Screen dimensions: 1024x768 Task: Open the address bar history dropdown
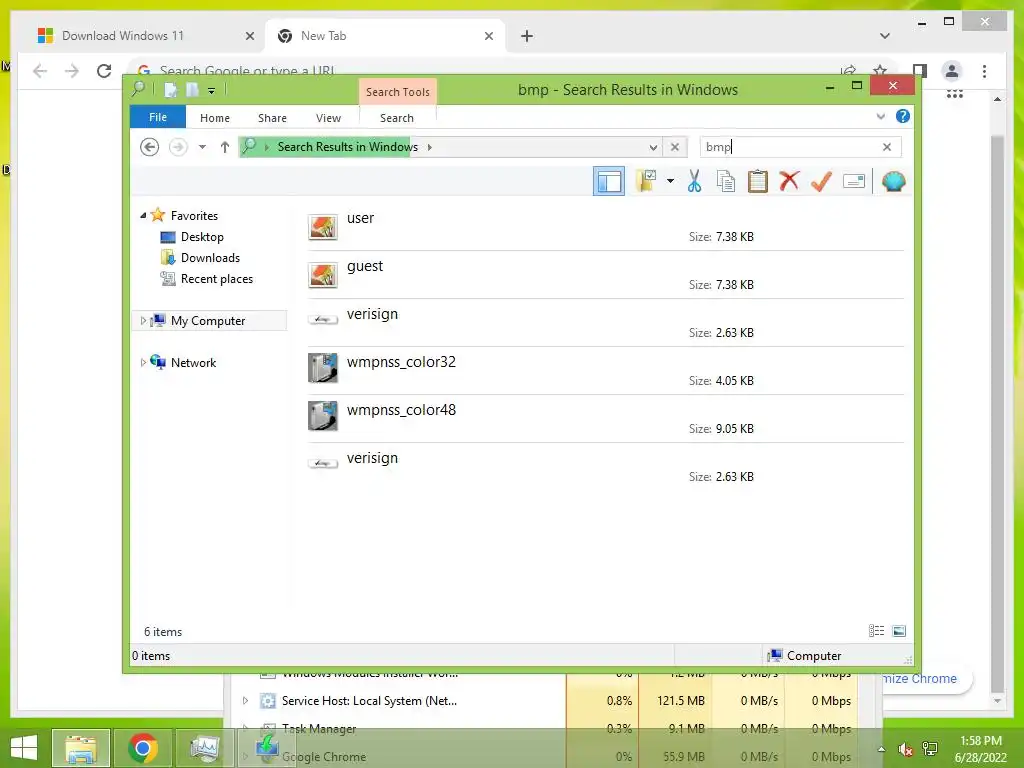click(653, 148)
